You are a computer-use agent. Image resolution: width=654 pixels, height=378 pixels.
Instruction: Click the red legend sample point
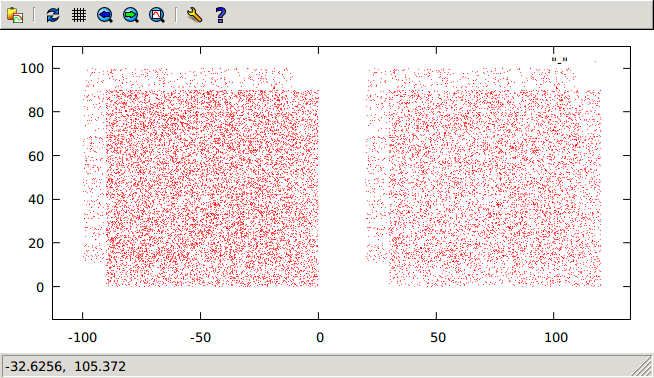595,61
